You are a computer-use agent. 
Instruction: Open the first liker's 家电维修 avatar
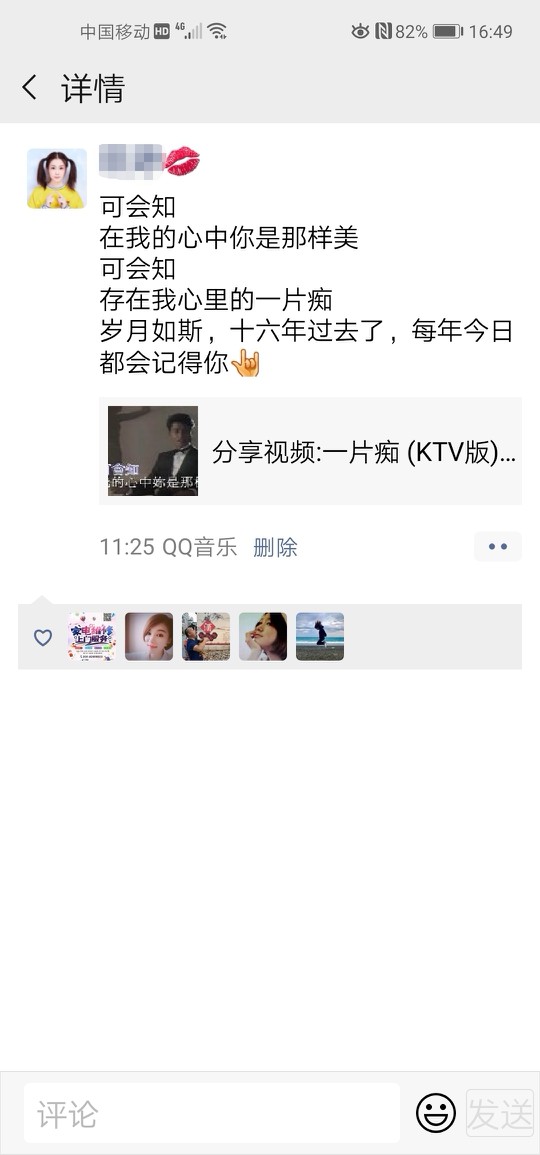pyautogui.click(x=92, y=636)
